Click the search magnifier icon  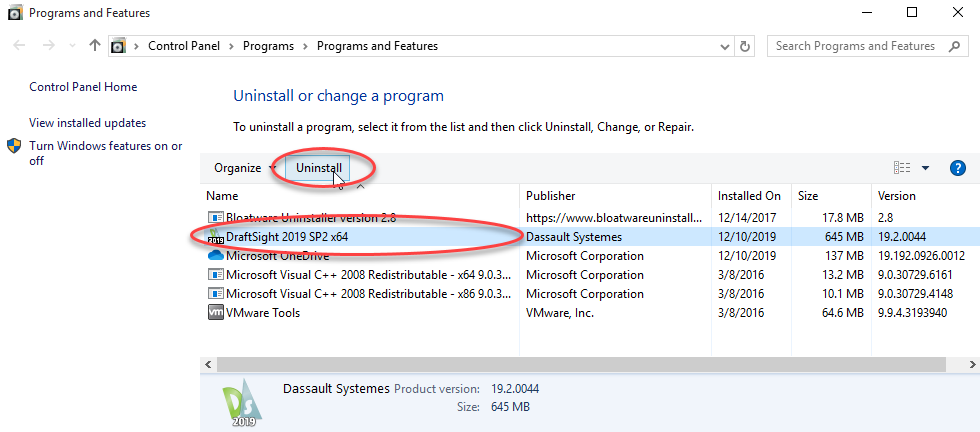954,46
